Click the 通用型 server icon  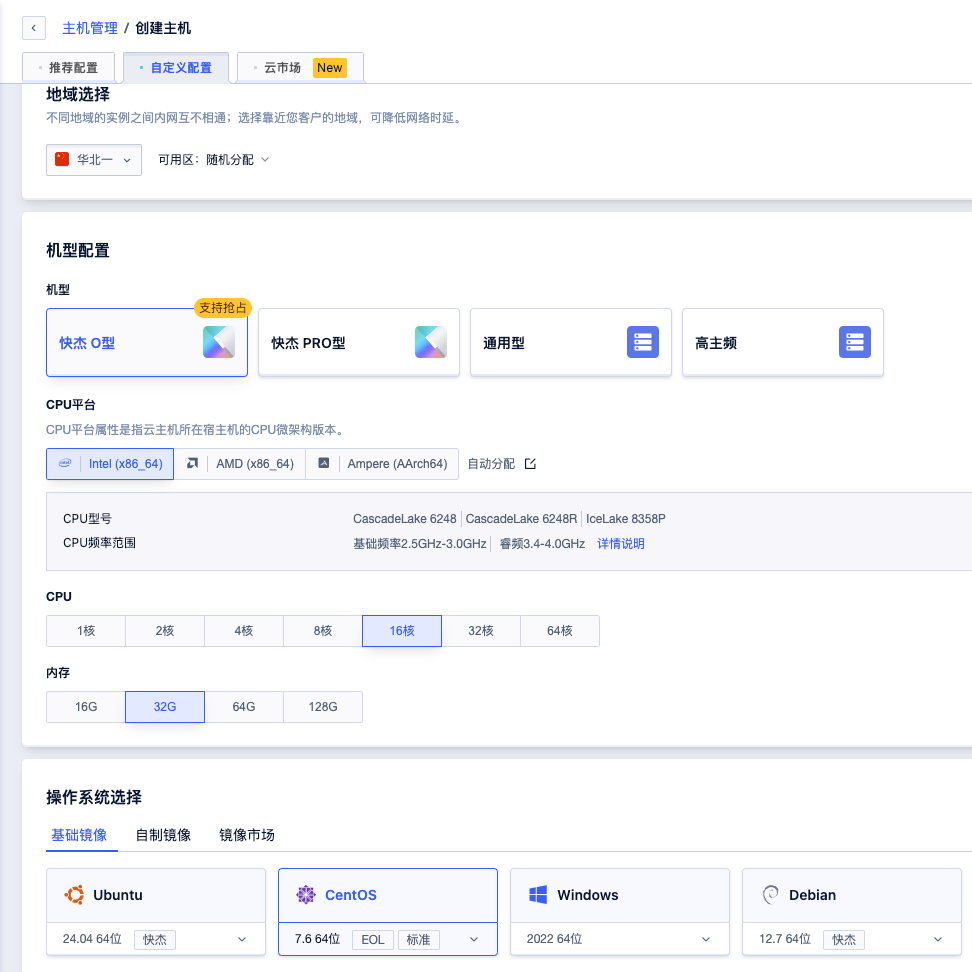[643, 342]
